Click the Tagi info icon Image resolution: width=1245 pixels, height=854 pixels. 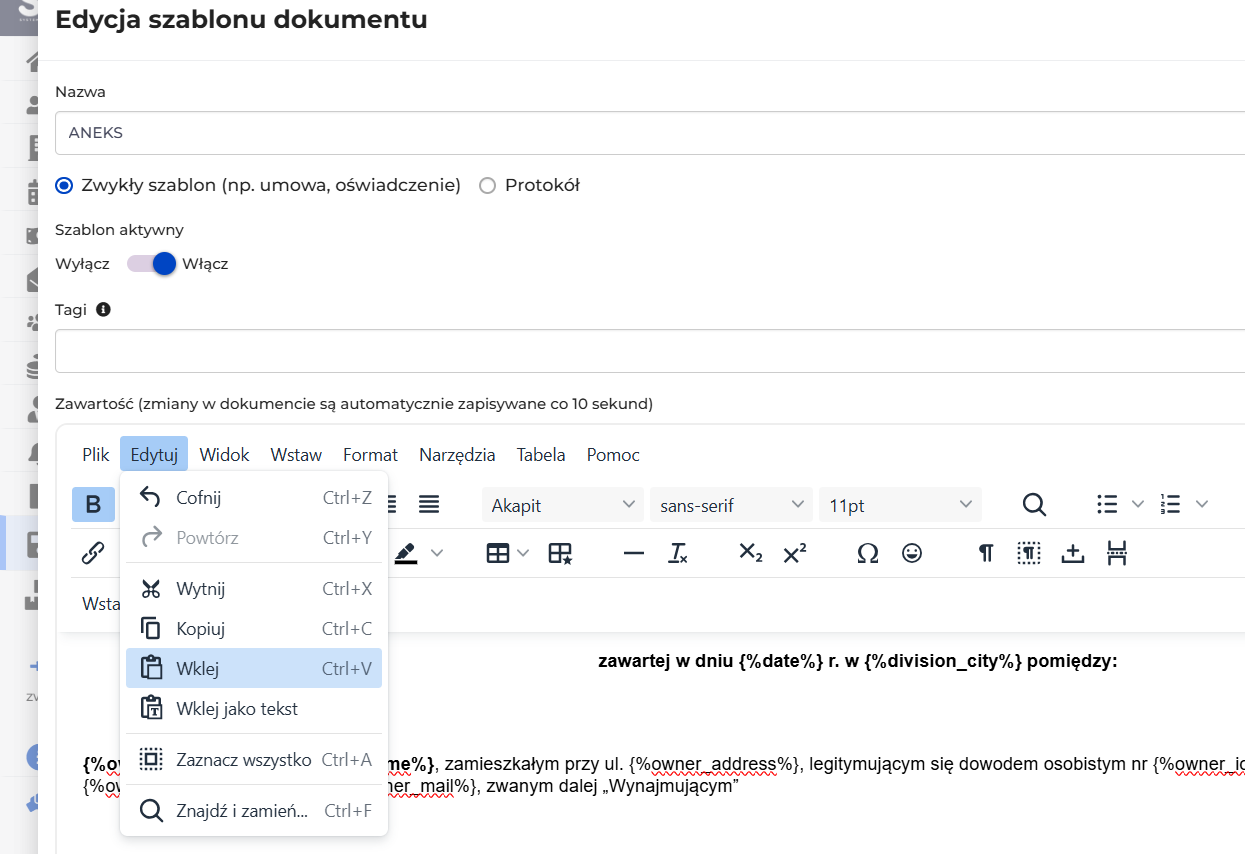(103, 309)
